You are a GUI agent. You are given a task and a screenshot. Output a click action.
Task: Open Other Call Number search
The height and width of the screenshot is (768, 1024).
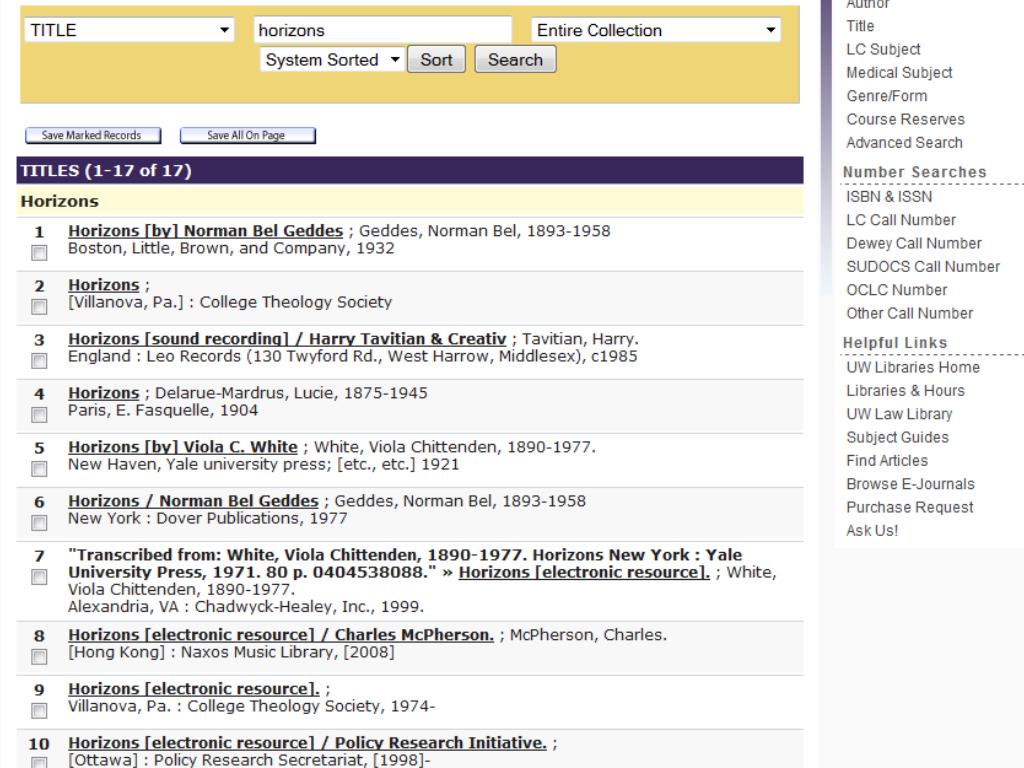(x=910, y=314)
